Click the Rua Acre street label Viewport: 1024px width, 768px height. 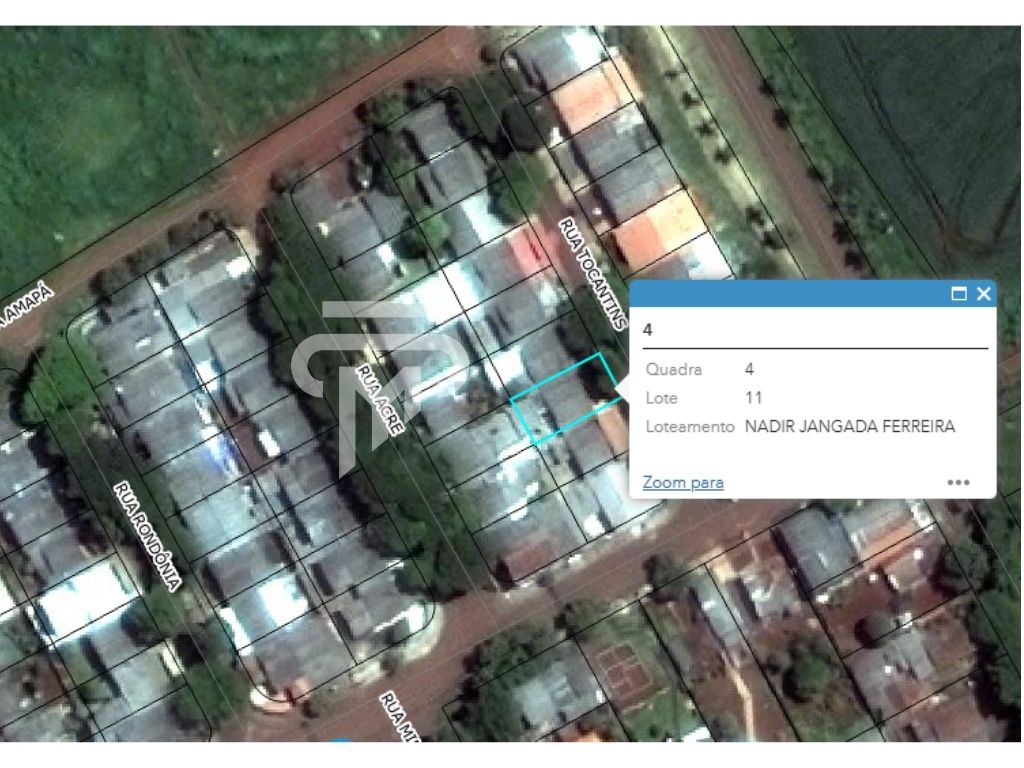pos(380,398)
